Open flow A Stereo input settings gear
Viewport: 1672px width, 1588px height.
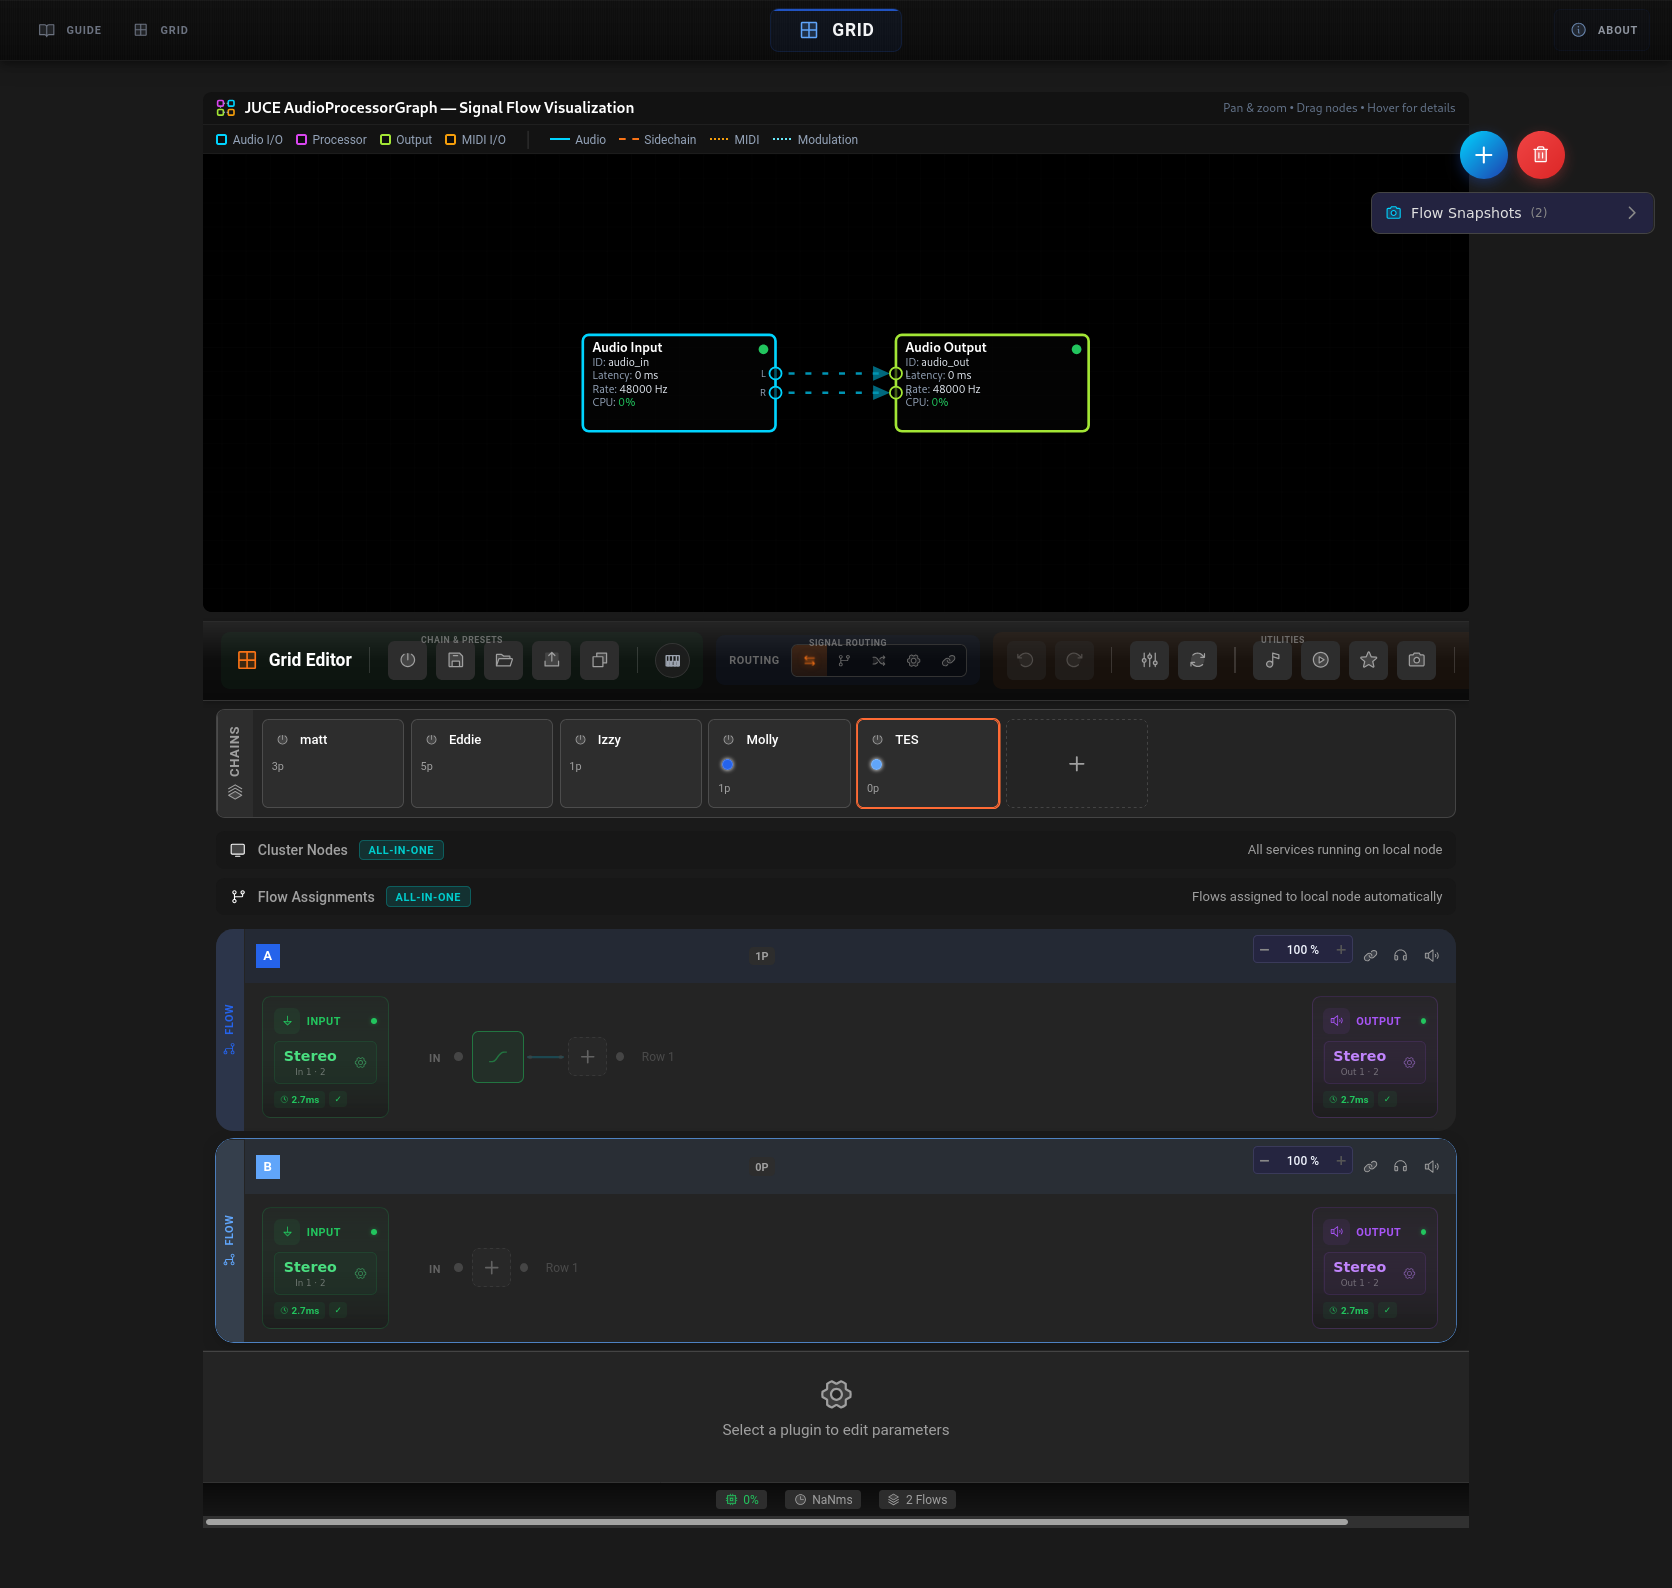(361, 1063)
